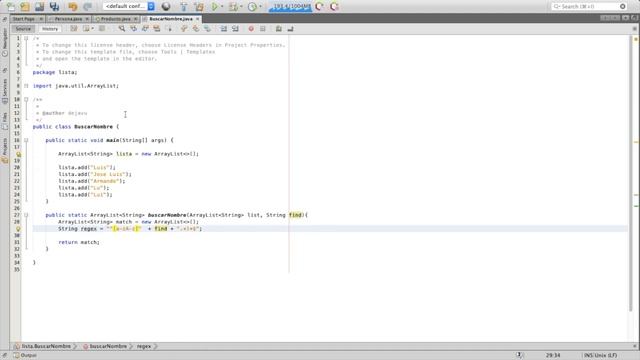
Task: Toggle Bookmark in the editor toolbar
Action: pyautogui.click(x=207, y=29)
